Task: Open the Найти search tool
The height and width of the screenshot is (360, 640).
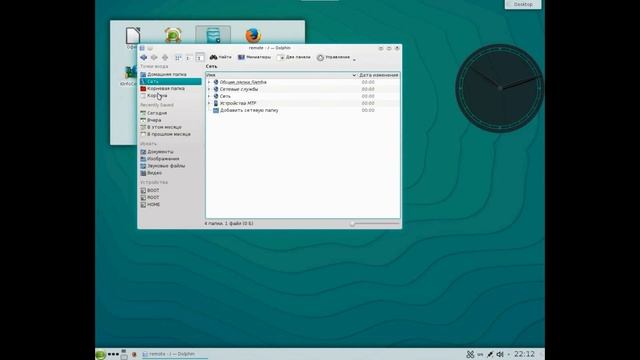Action: point(220,57)
